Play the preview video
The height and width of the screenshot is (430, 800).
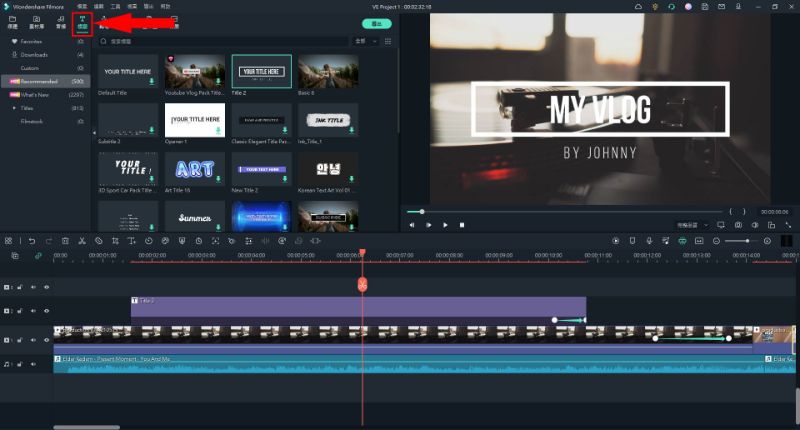(x=445, y=225)
